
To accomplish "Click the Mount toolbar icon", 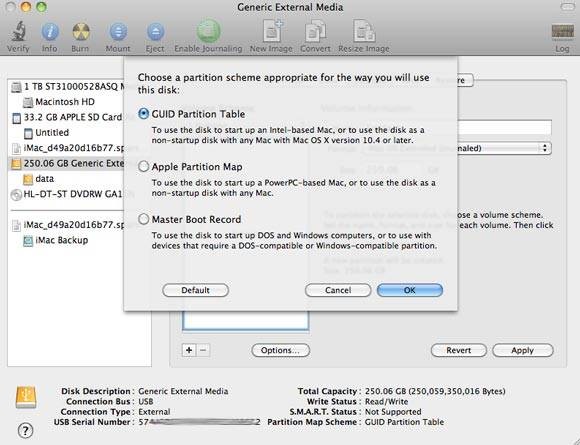I will coord(118,32).
